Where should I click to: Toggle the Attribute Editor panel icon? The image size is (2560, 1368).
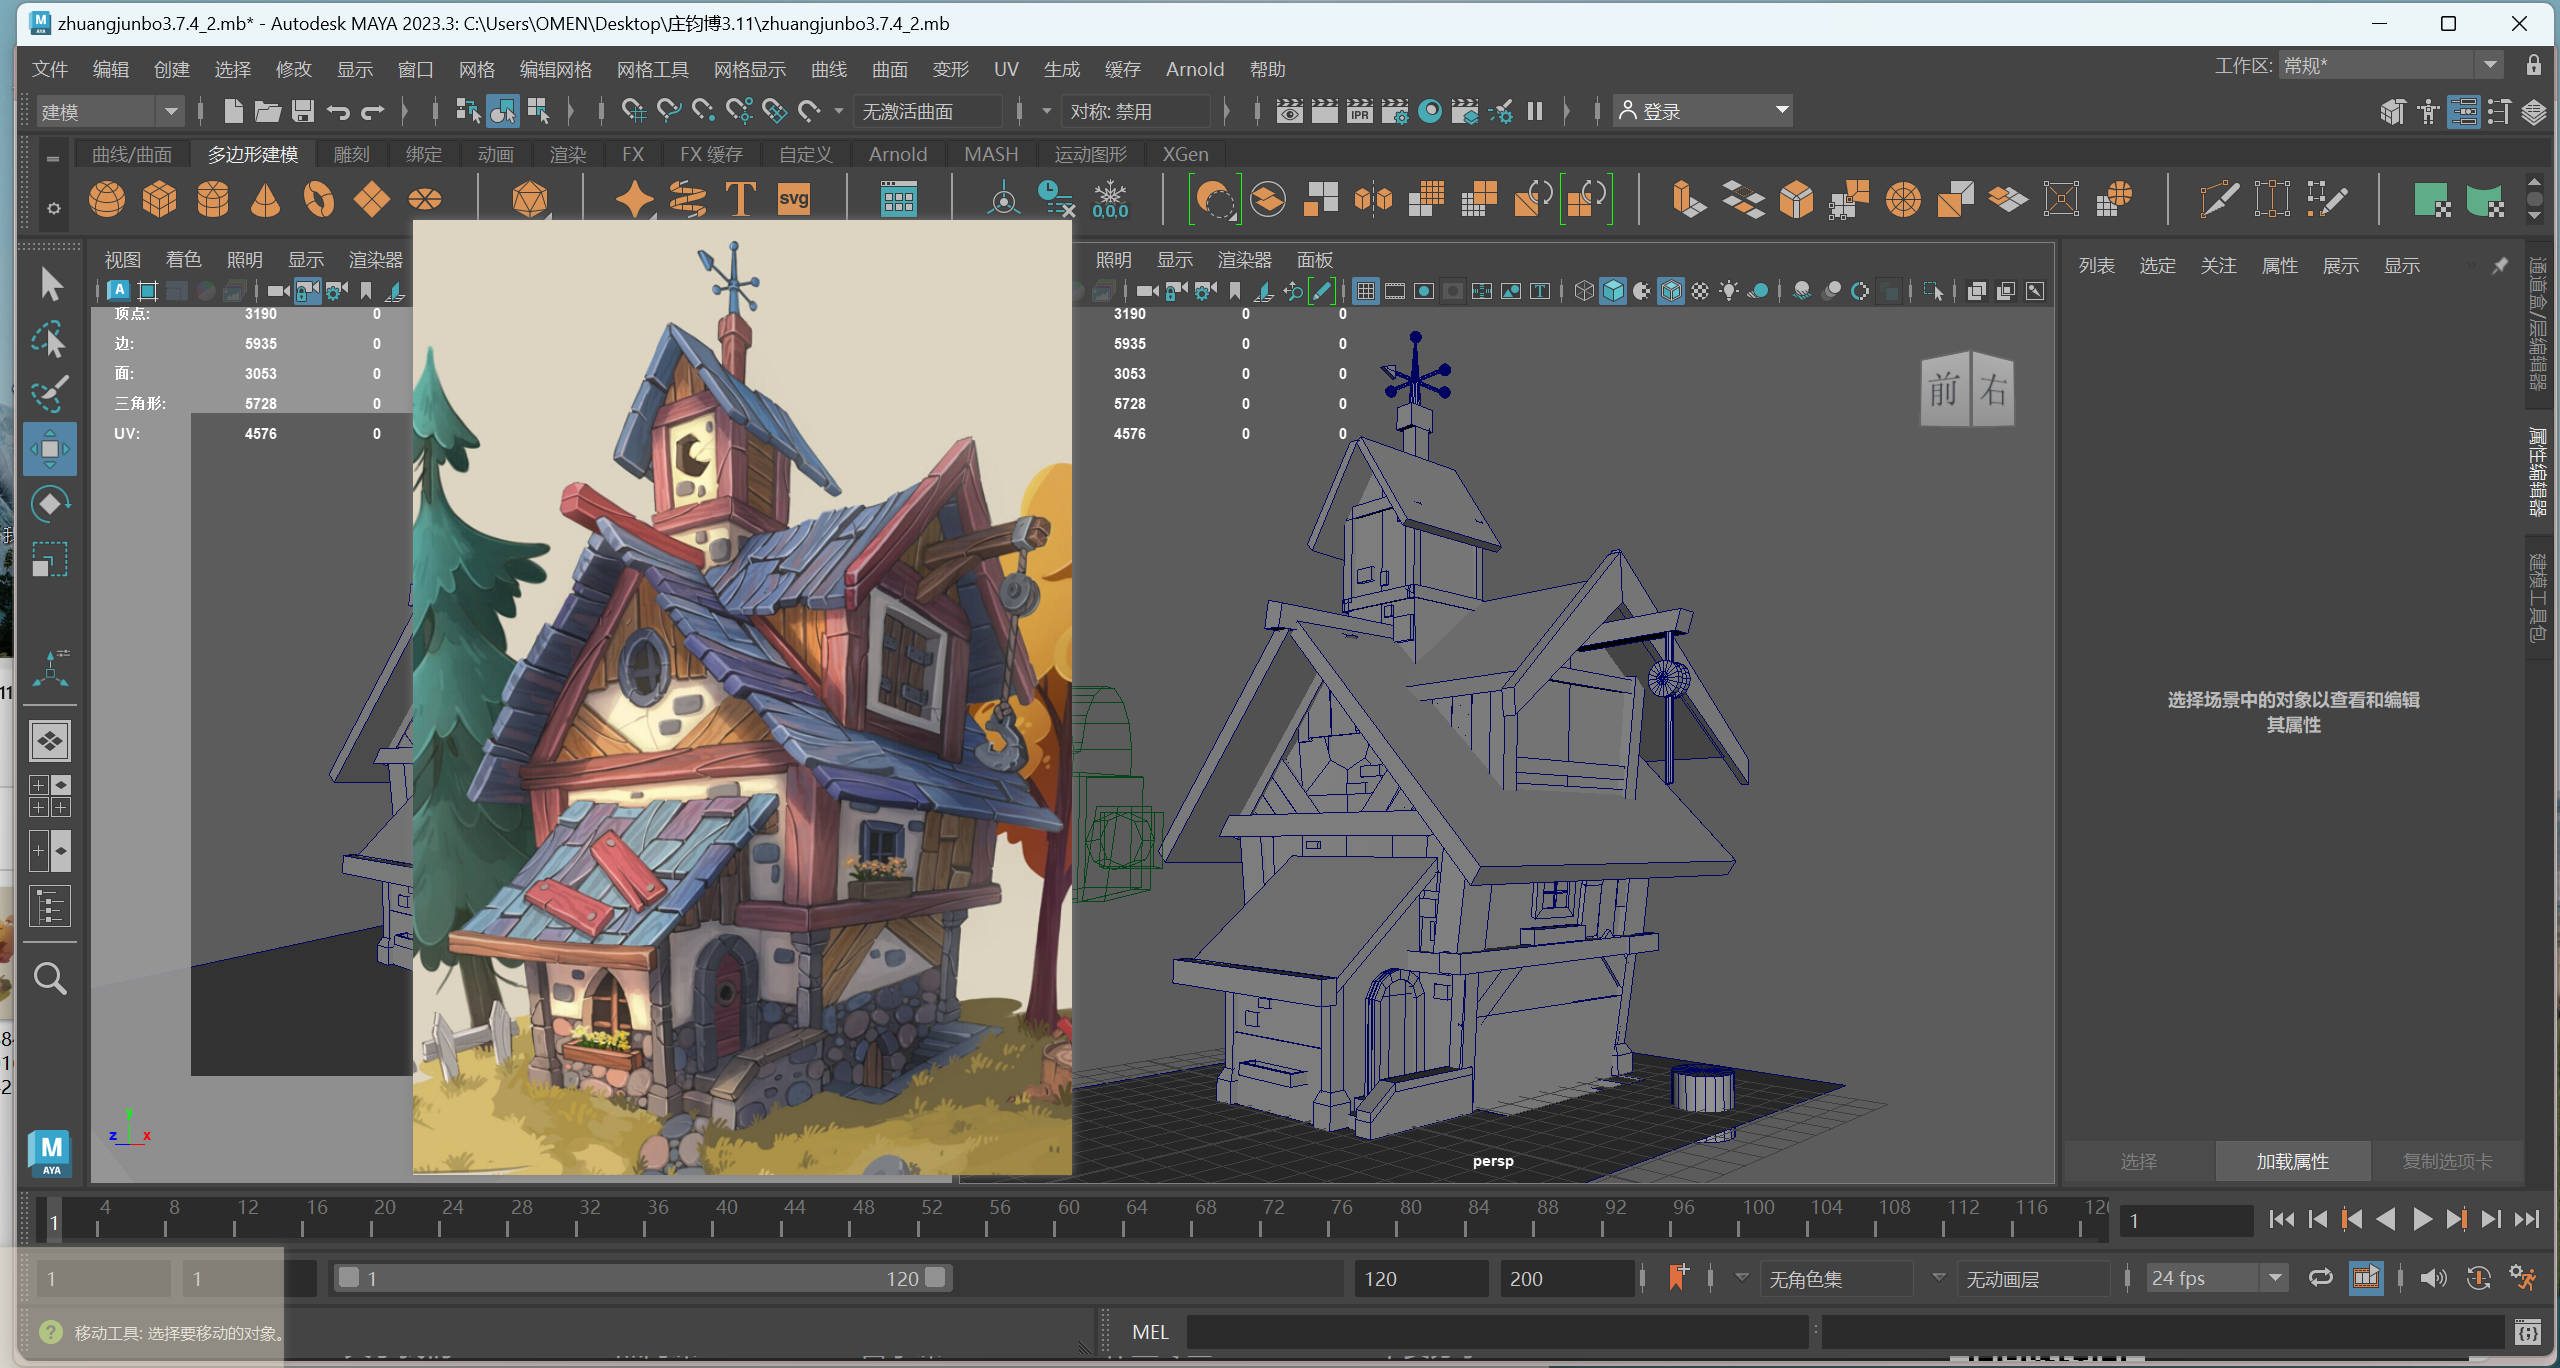click(x=2464, y=112)
